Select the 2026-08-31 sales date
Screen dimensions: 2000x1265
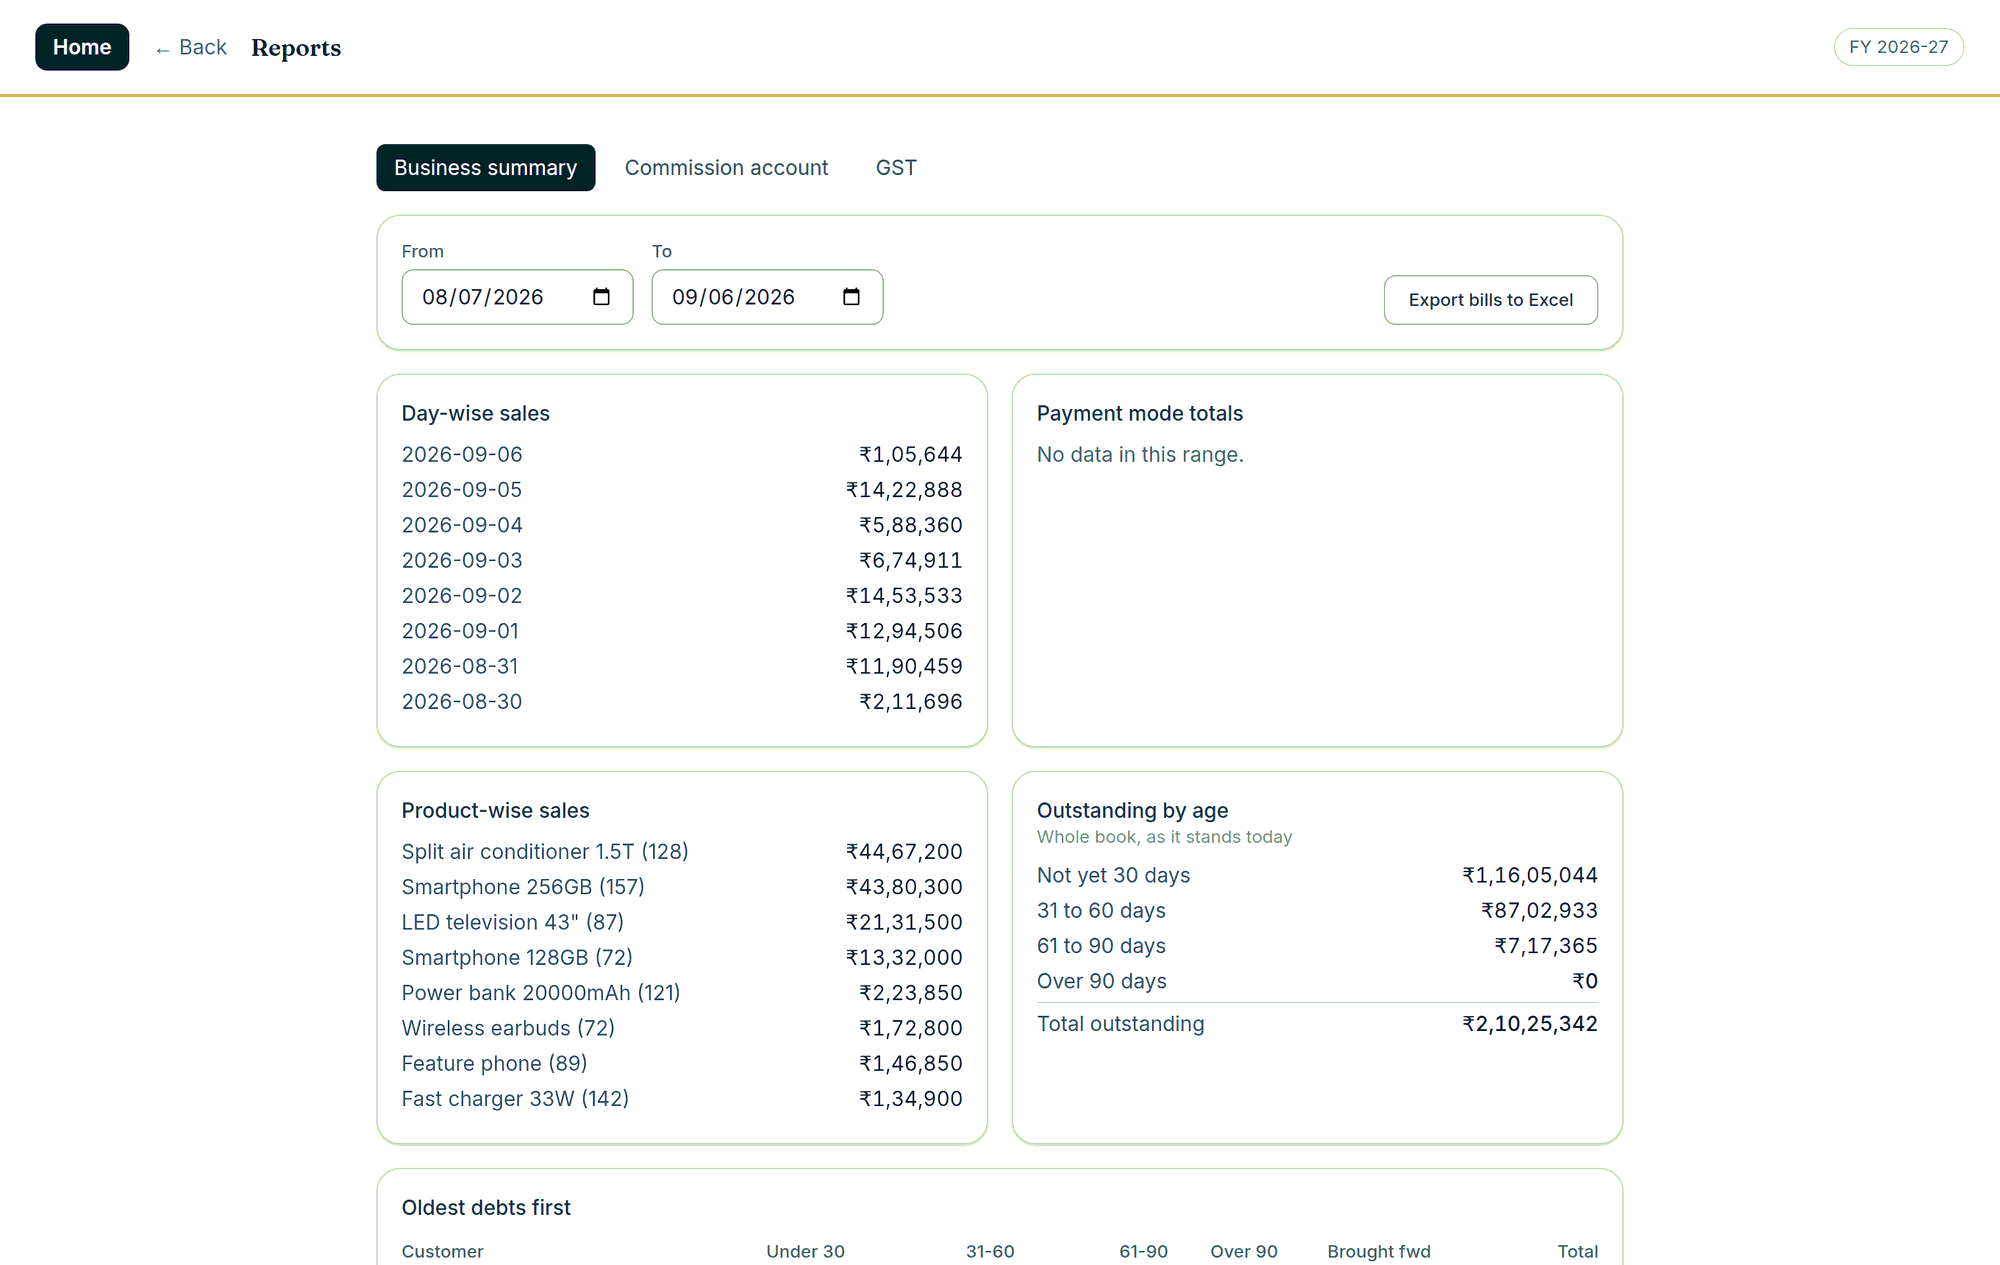pos(460,667)
